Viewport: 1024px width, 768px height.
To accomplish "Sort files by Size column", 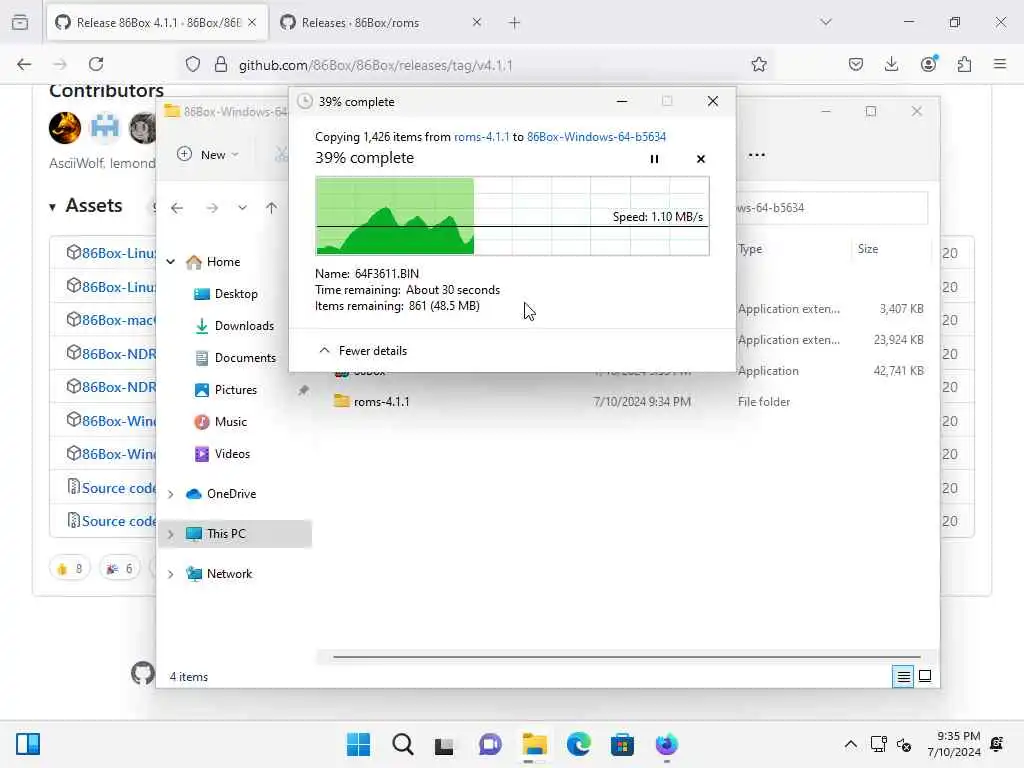I will pyautogui.click(x=868, y=249).
